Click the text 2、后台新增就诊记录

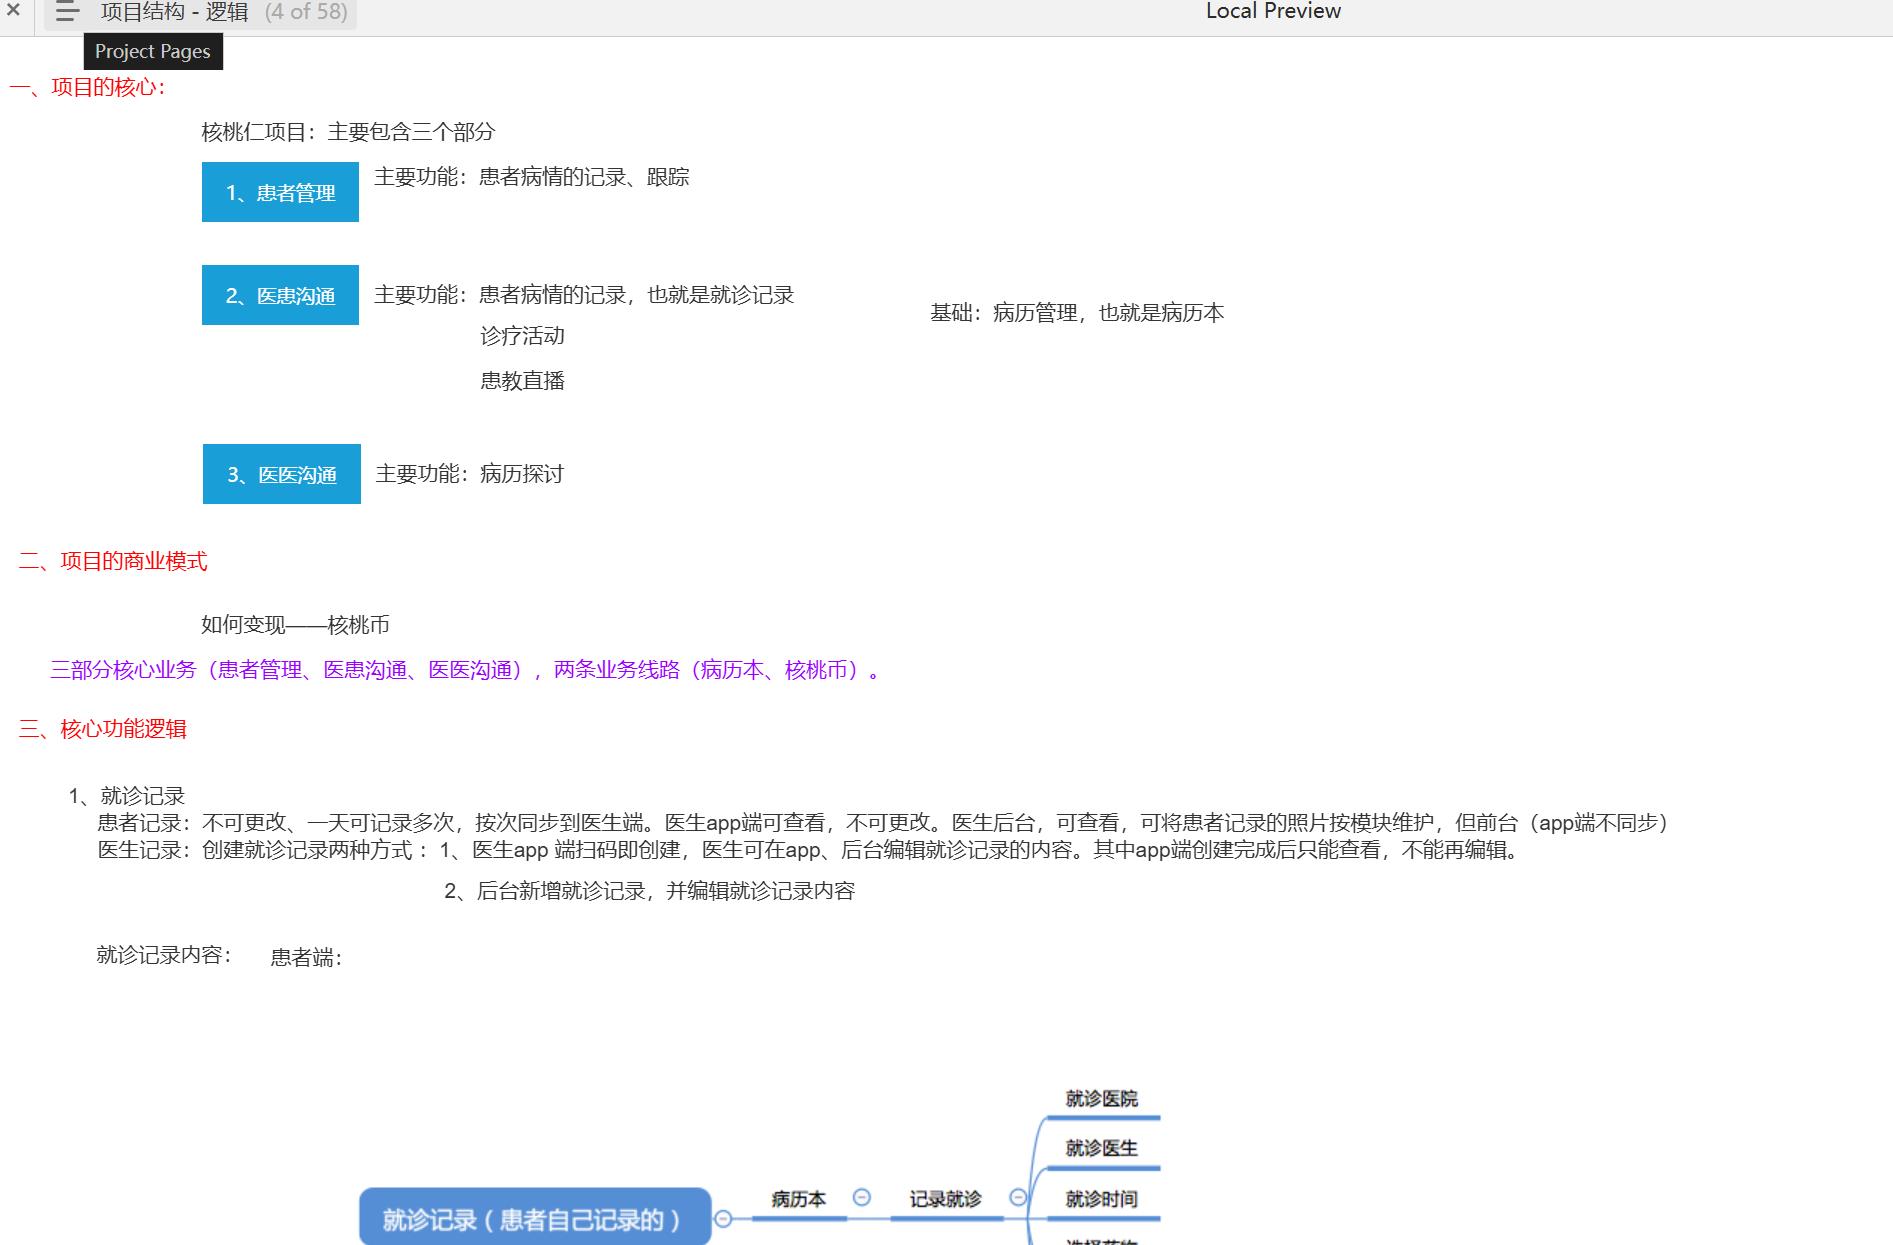point(650,891)
